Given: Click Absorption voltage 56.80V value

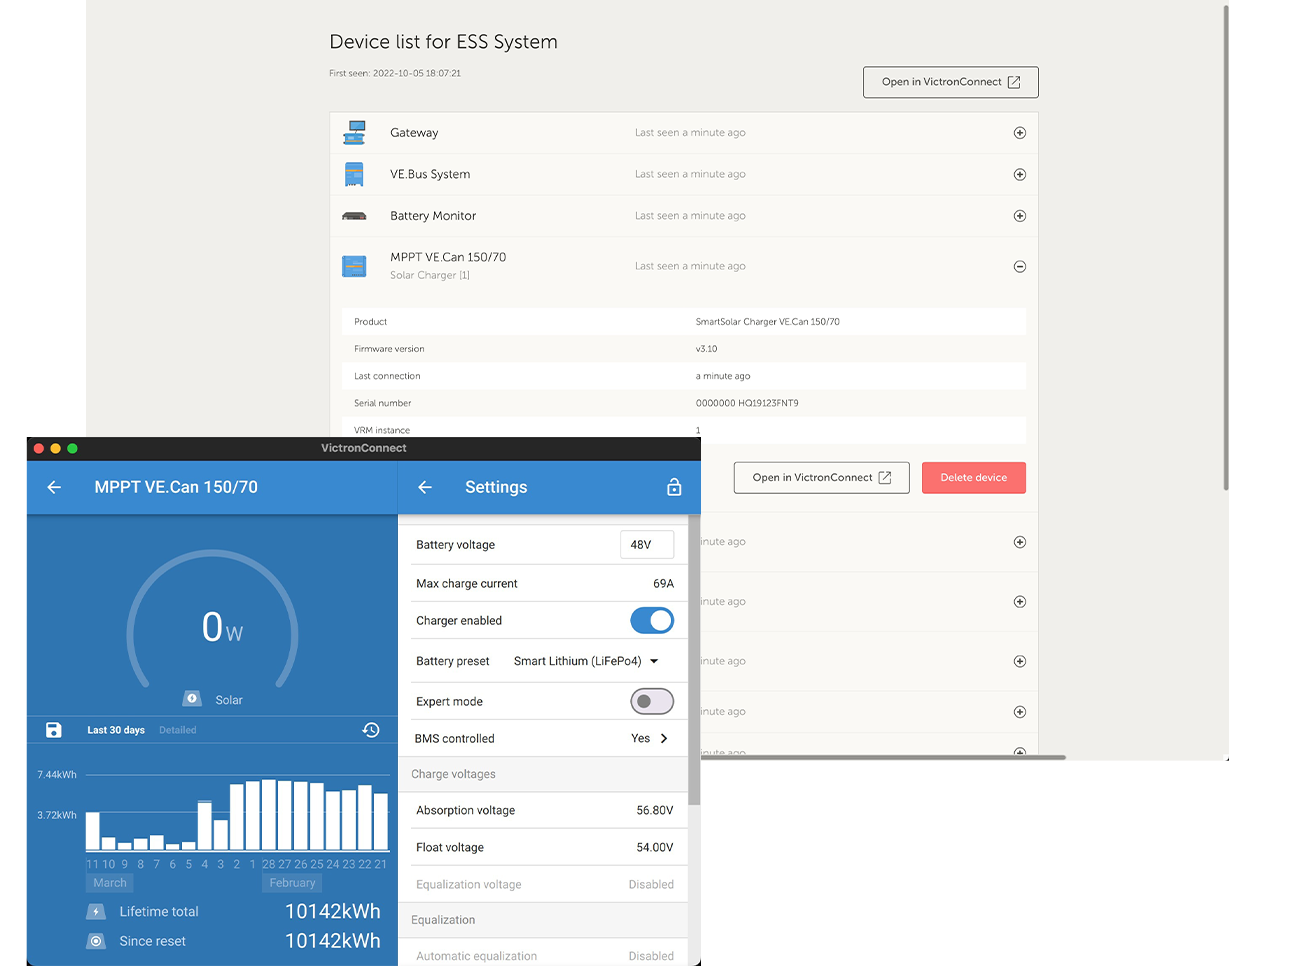Looking at the screenshot, I should [x=655, y=811].
